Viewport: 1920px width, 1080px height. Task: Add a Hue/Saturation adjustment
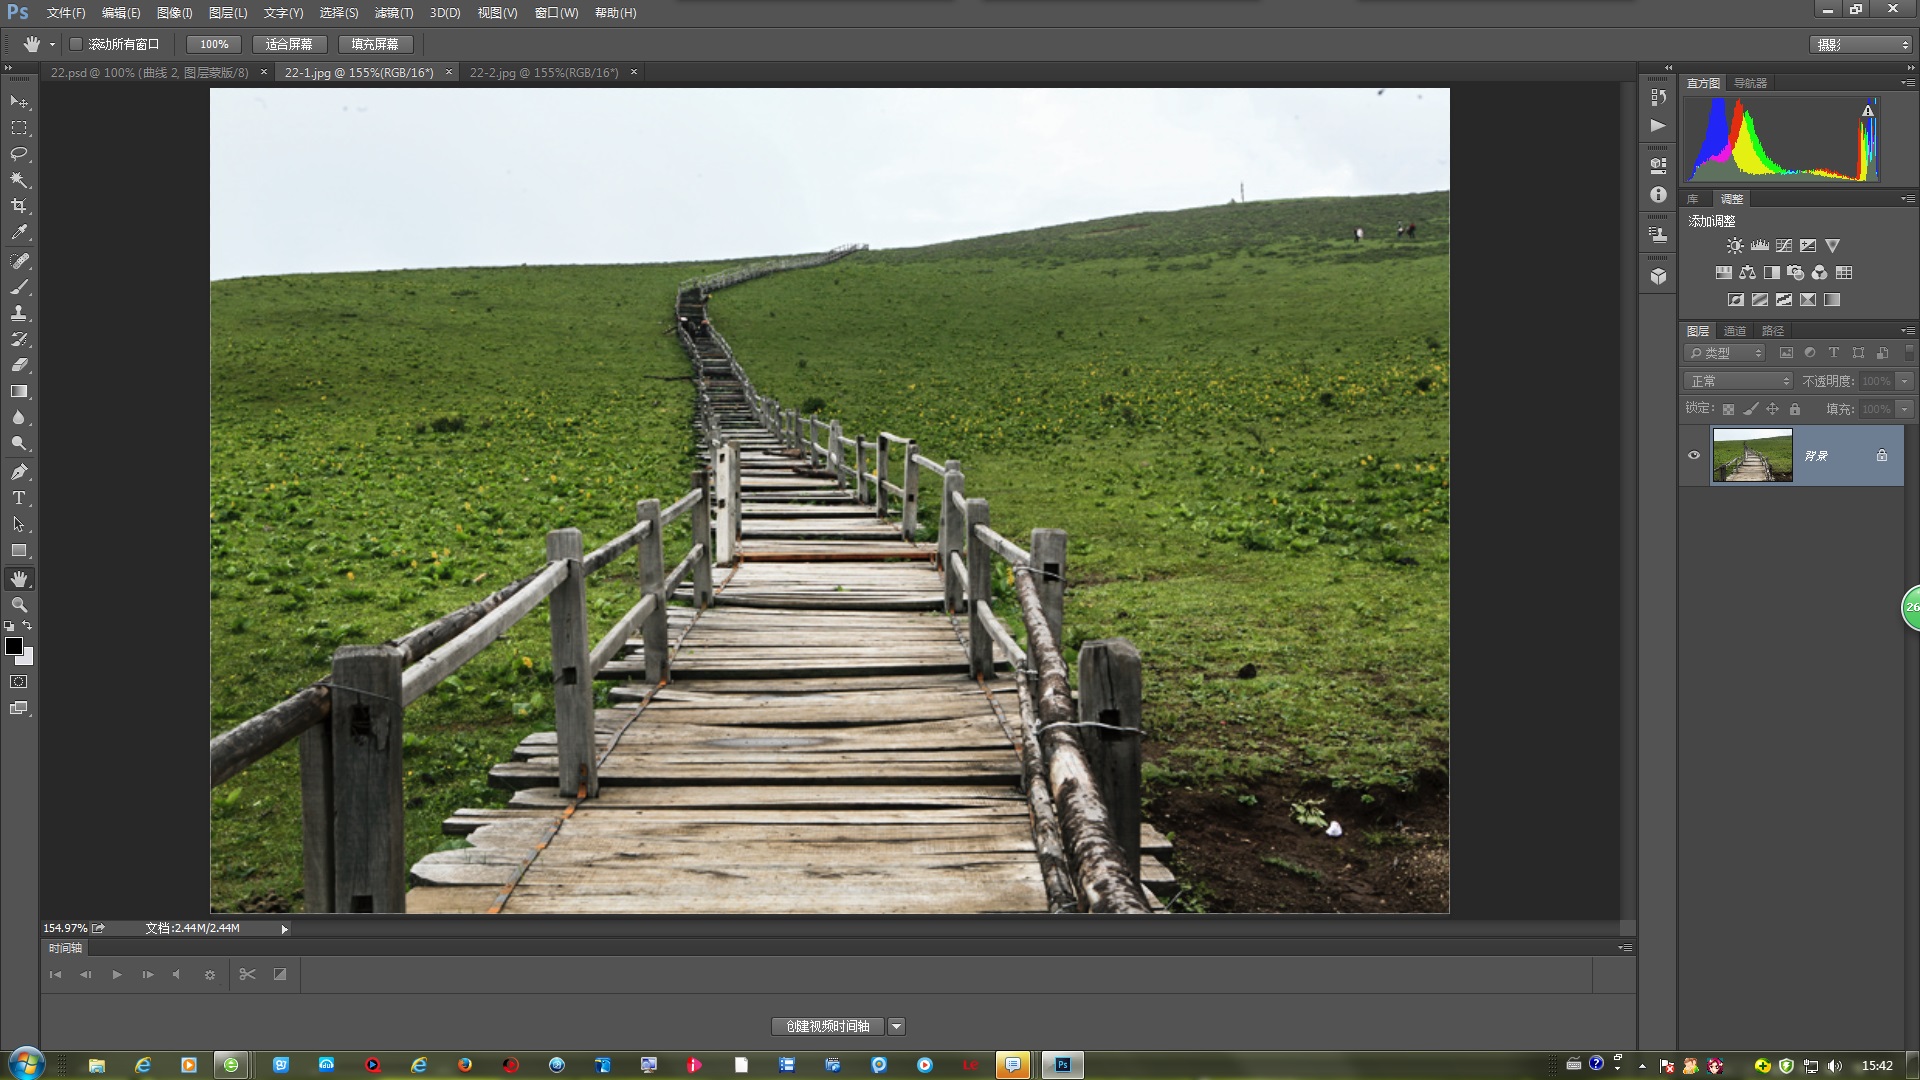click(1723, 272)
